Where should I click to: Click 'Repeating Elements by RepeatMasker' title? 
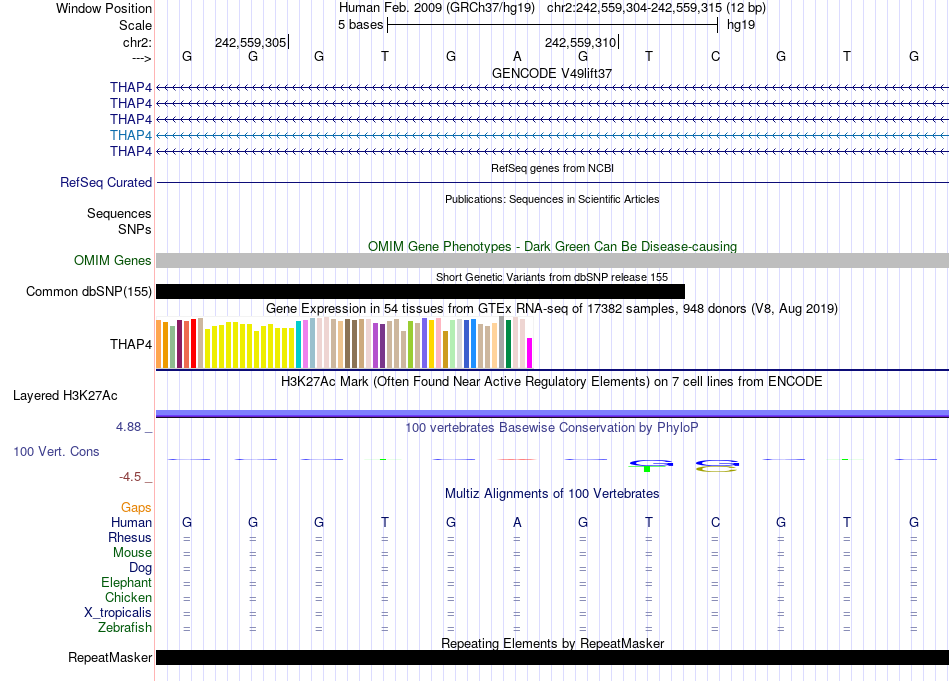[552, 643]
